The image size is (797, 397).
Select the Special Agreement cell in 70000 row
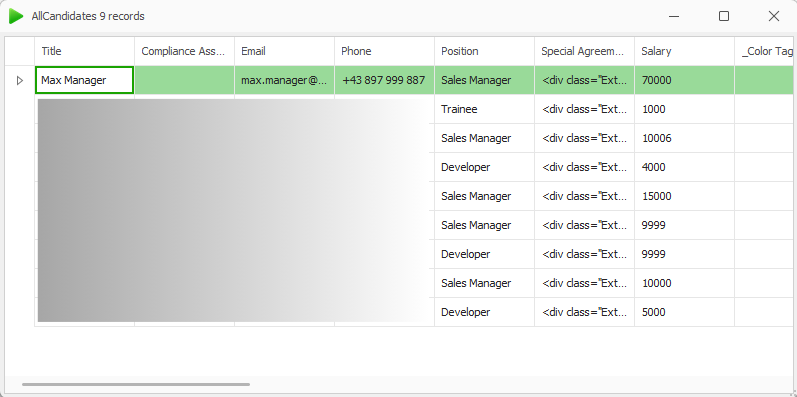(x=585, y=80)
